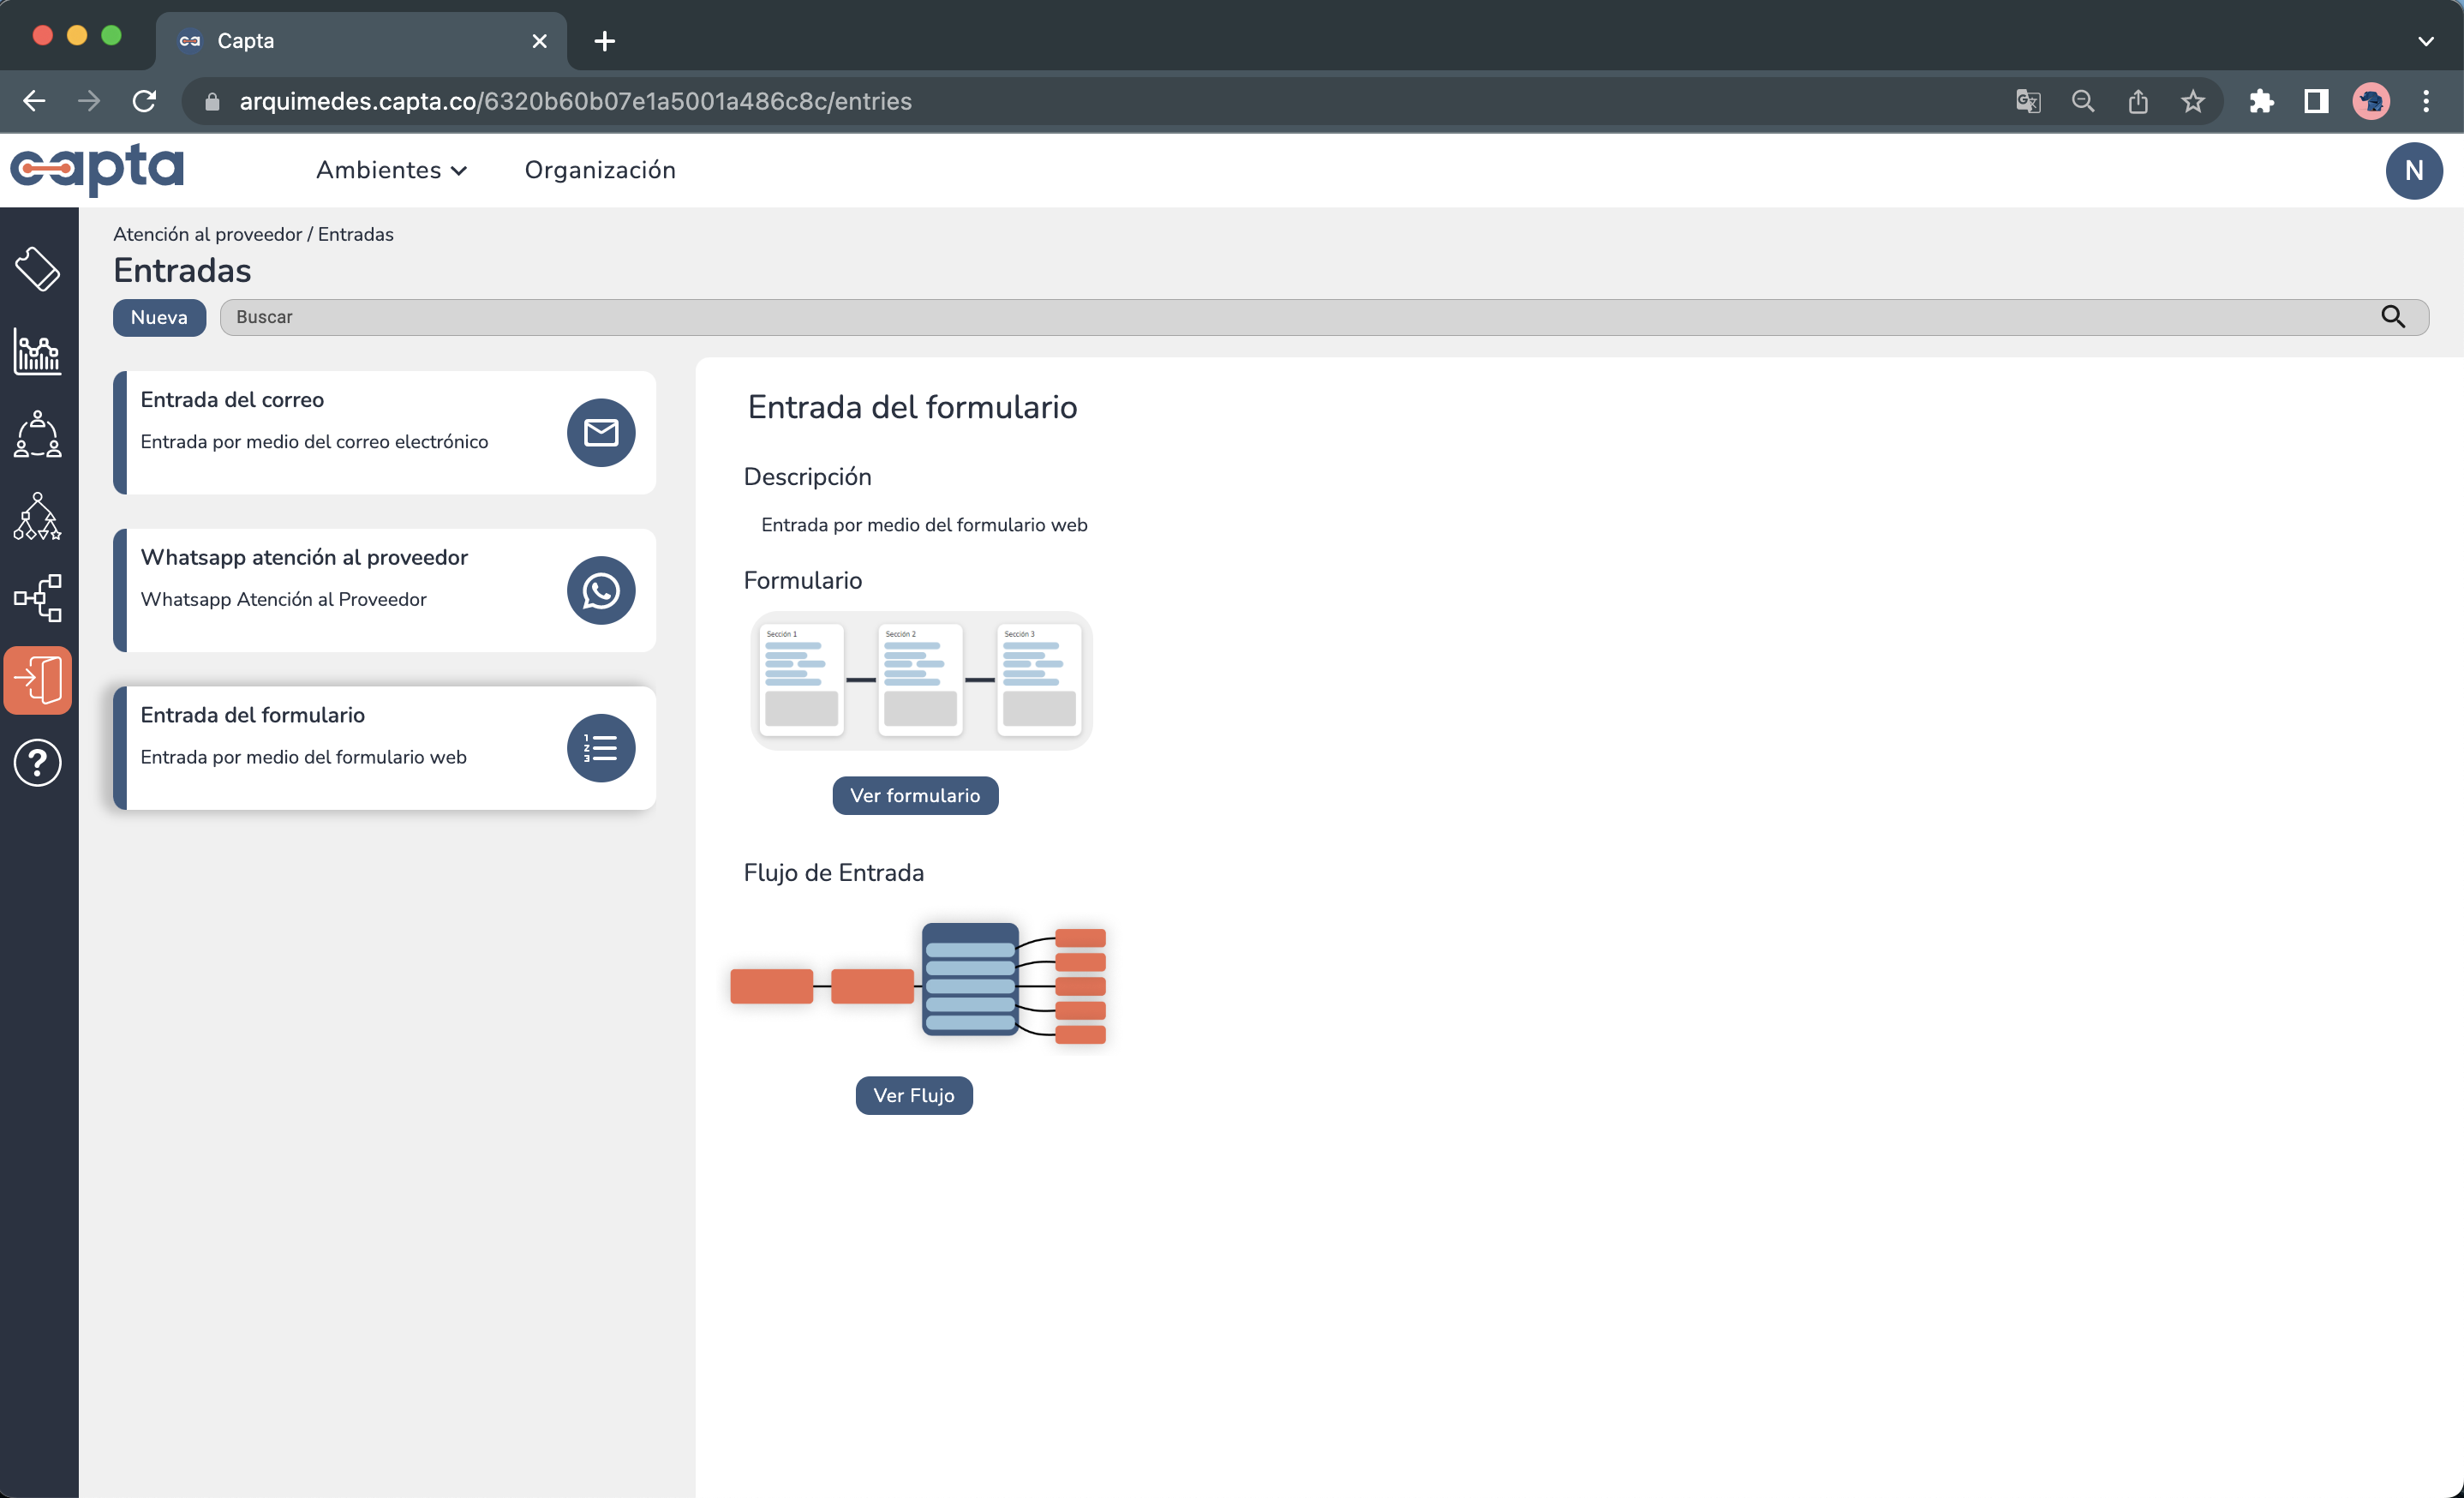Click the numbered list form icon
Screen dimensions: 2464x1498
(x=601, y=748)
